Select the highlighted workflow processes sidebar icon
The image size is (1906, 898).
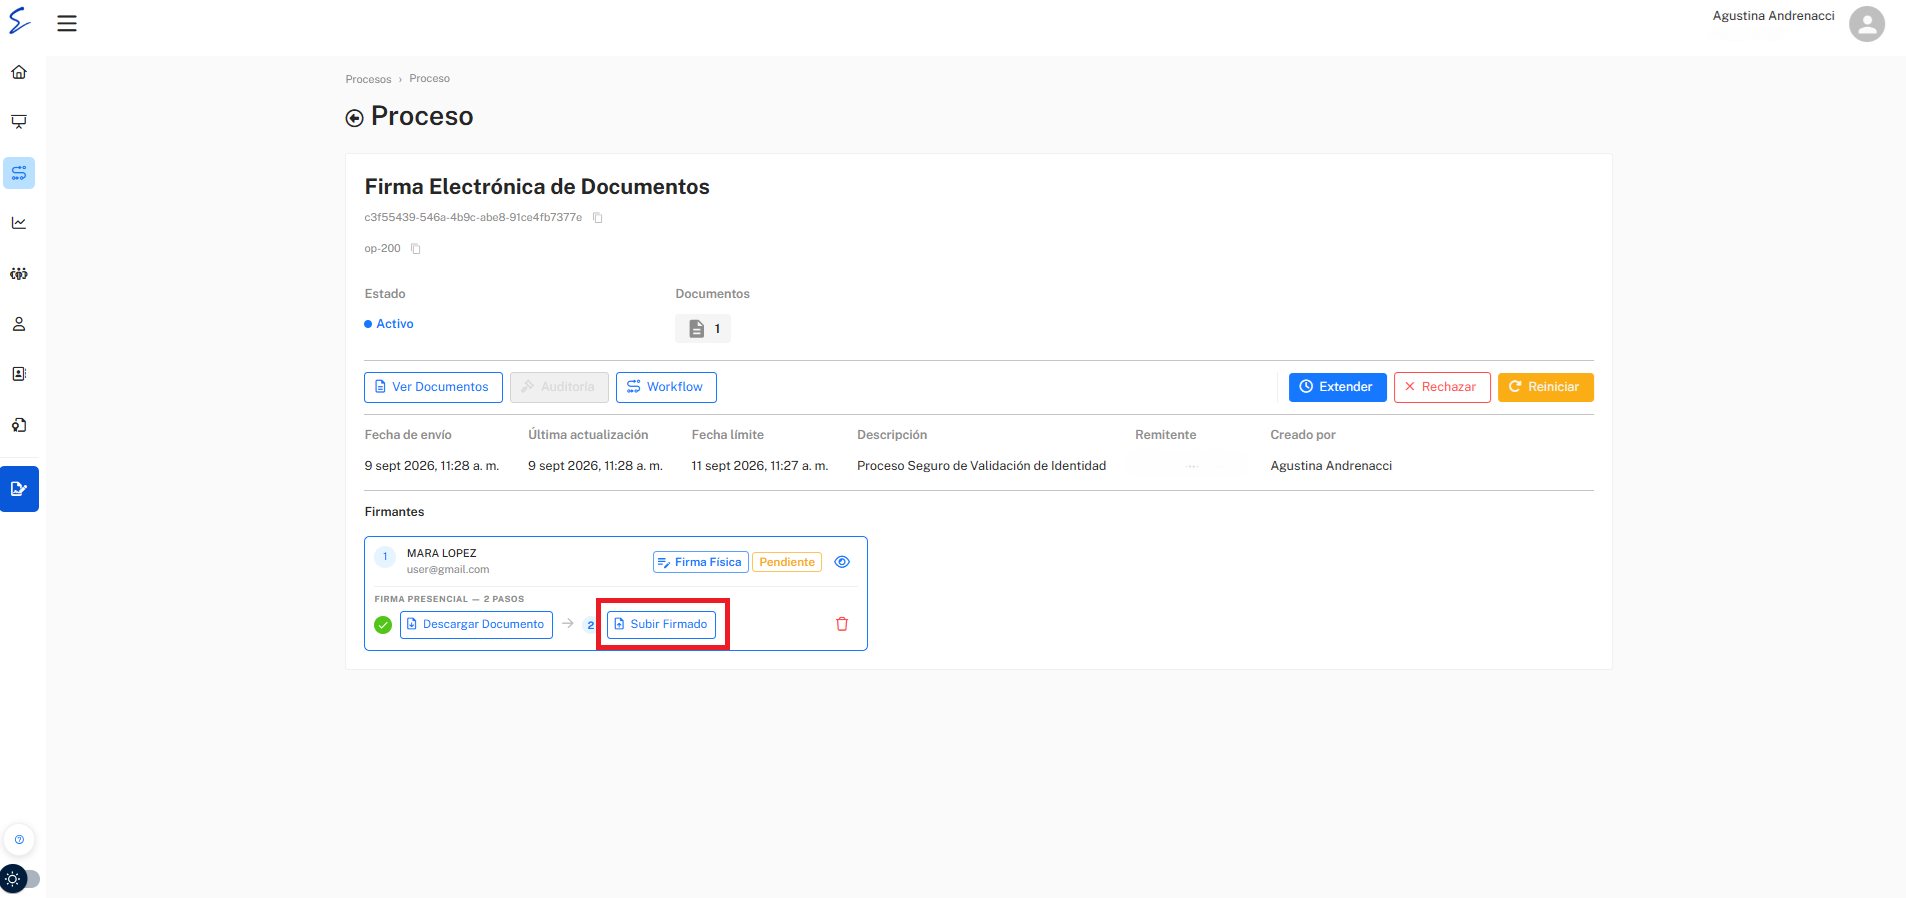tap(19, 173)
